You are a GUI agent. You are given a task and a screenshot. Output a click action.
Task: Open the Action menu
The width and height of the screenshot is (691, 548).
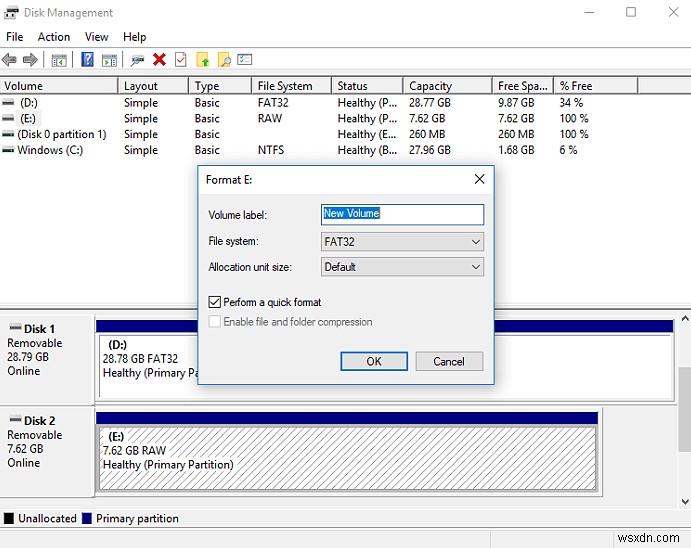click(x=54, y=37)
